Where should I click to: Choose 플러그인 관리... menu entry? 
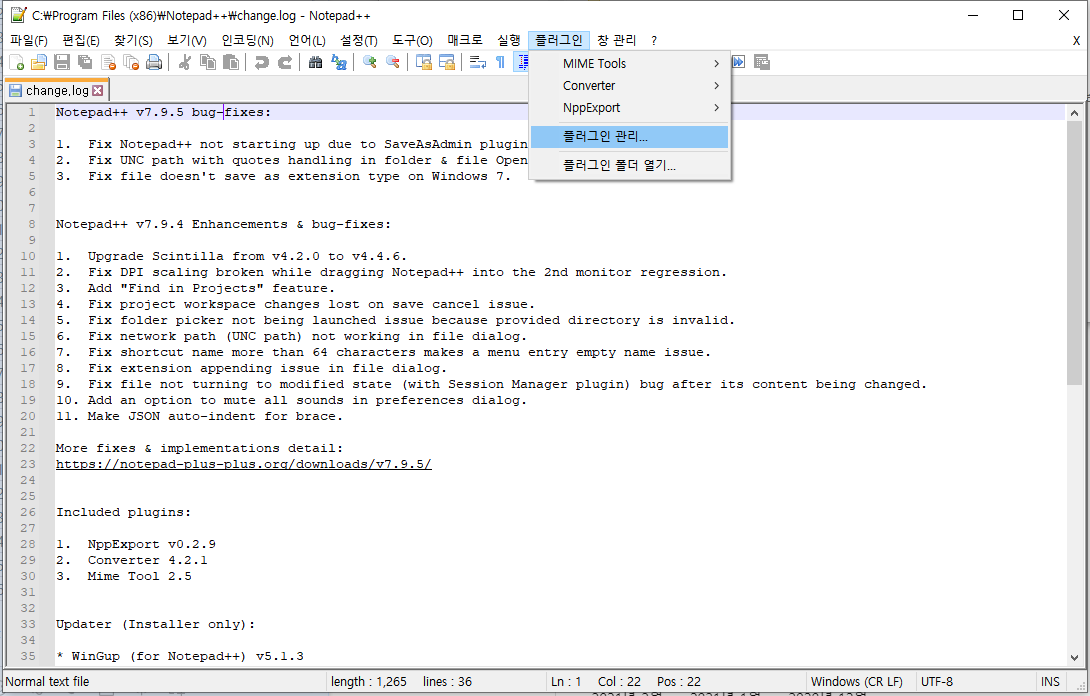629,136
